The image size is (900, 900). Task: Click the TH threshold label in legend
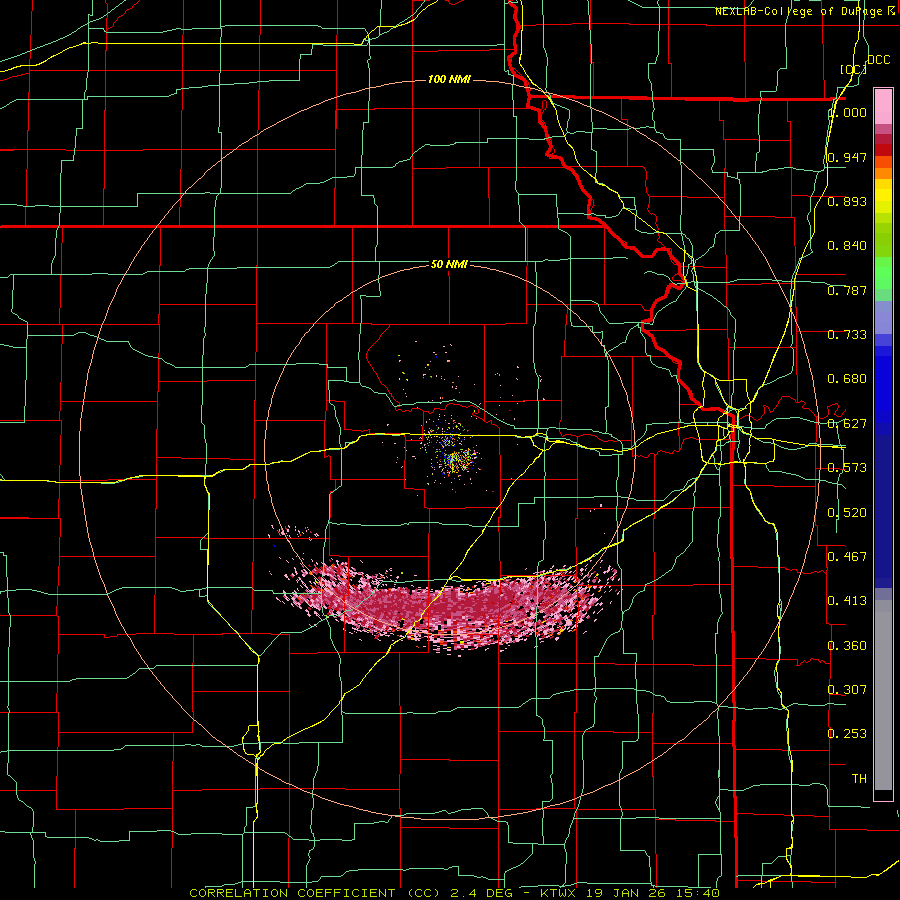[859, 779]
